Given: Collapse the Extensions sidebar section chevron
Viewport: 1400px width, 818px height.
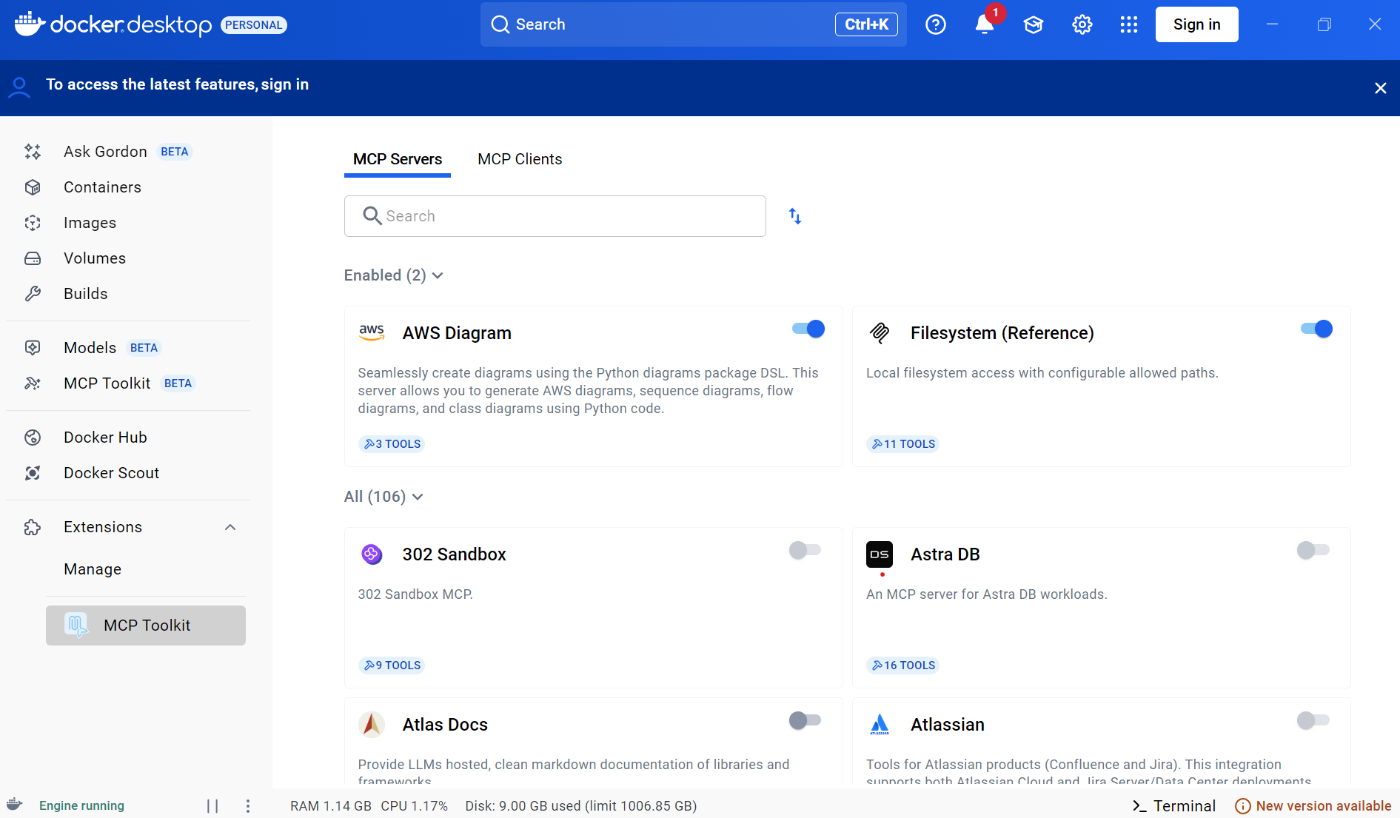Looking at the screenshot, I should (x=230, y=527).
